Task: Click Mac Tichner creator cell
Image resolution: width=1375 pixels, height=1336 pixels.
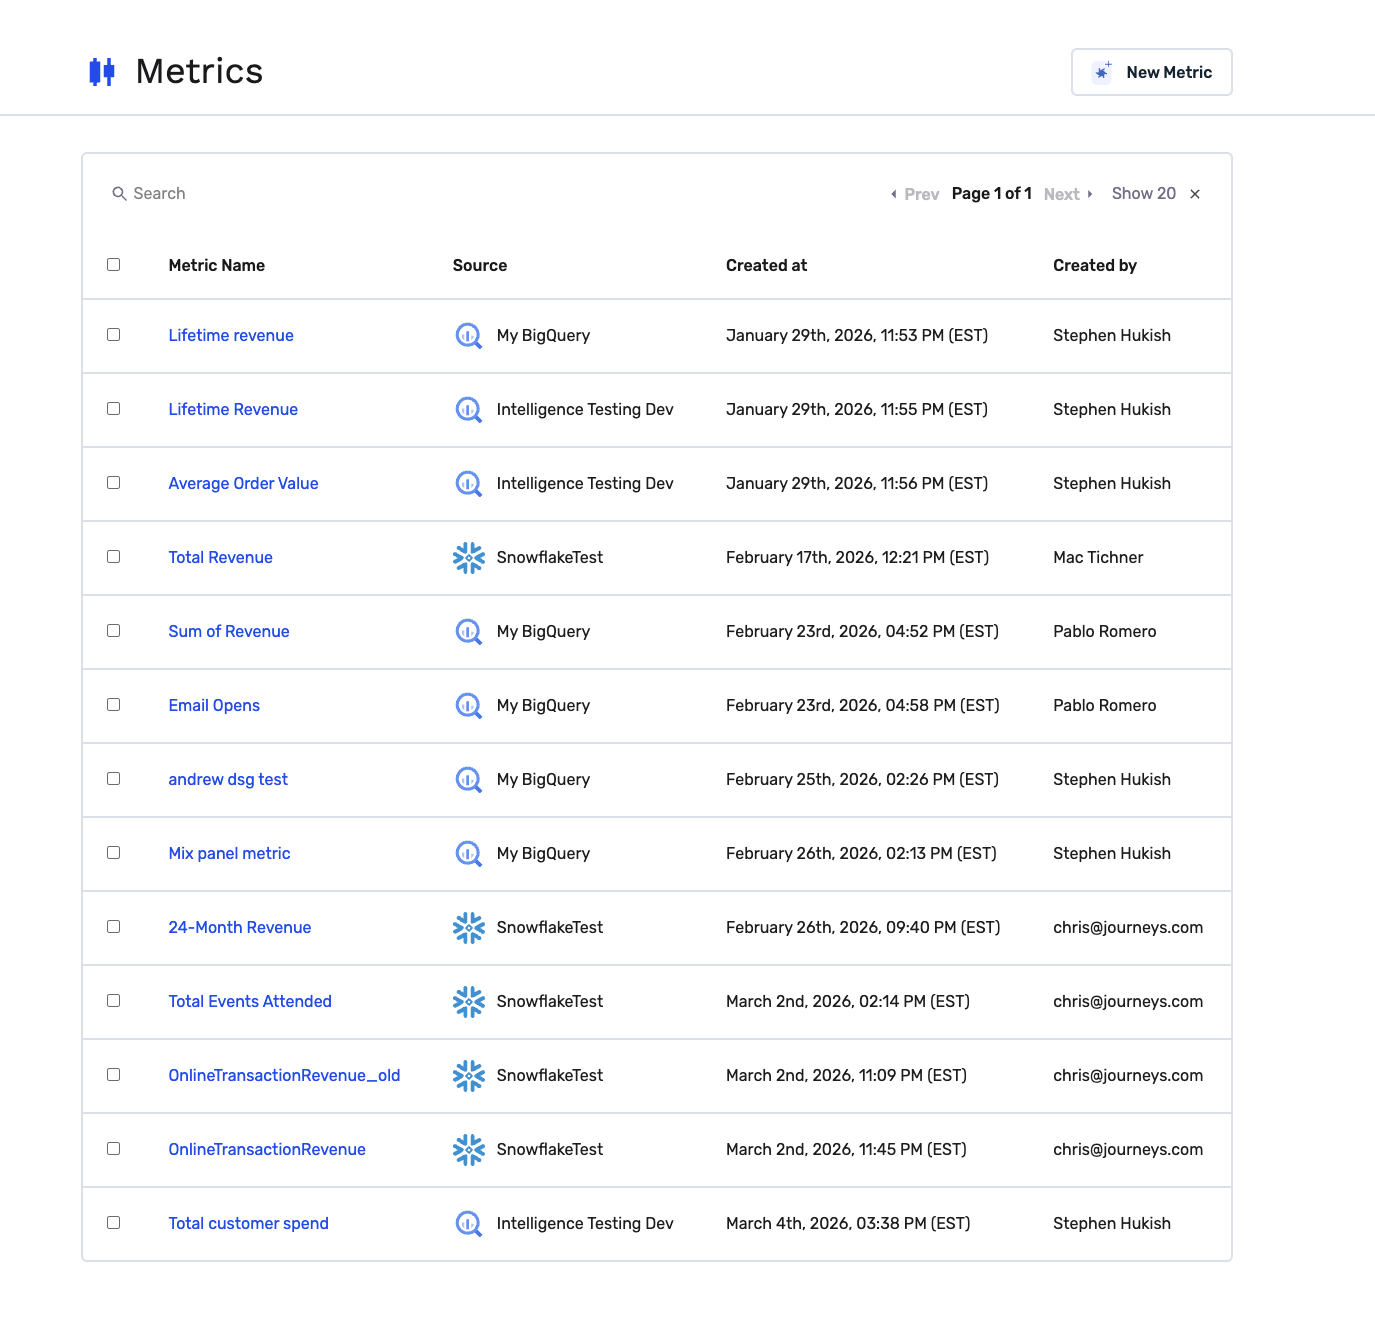Action: point(1098,557)
